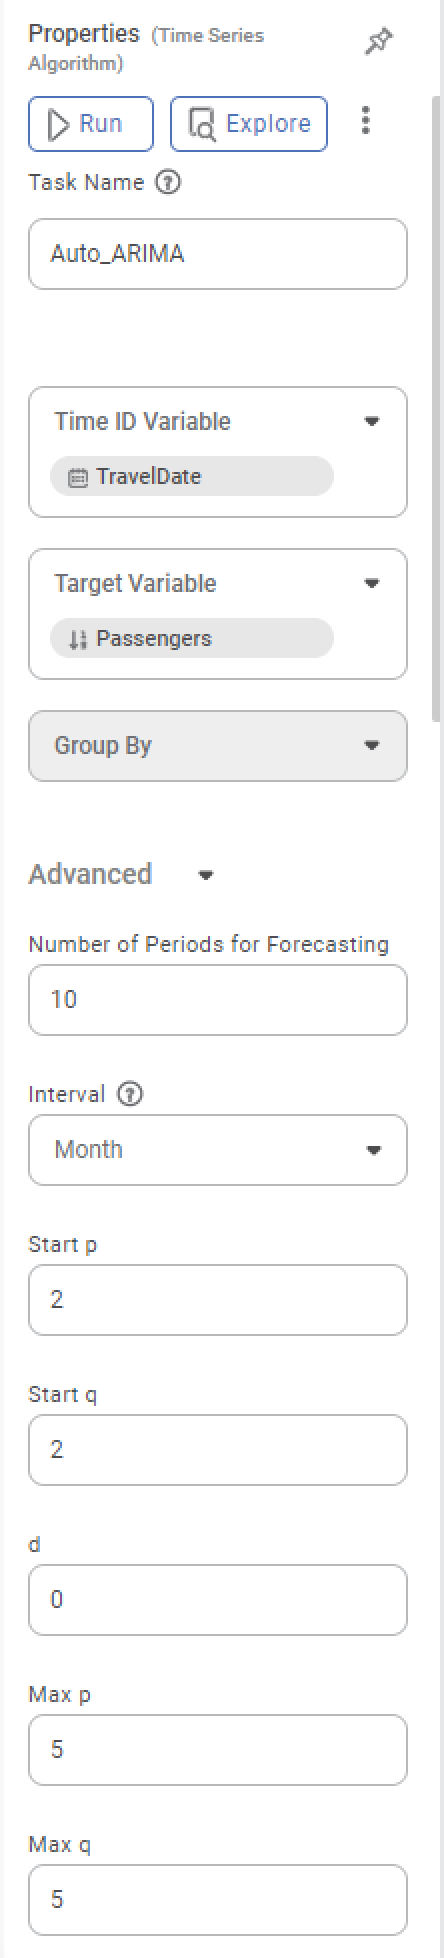Viewport: 444px width, 1958px height.
Task: Click the panel's vertical scrollbar
Action: click(436, 408)
